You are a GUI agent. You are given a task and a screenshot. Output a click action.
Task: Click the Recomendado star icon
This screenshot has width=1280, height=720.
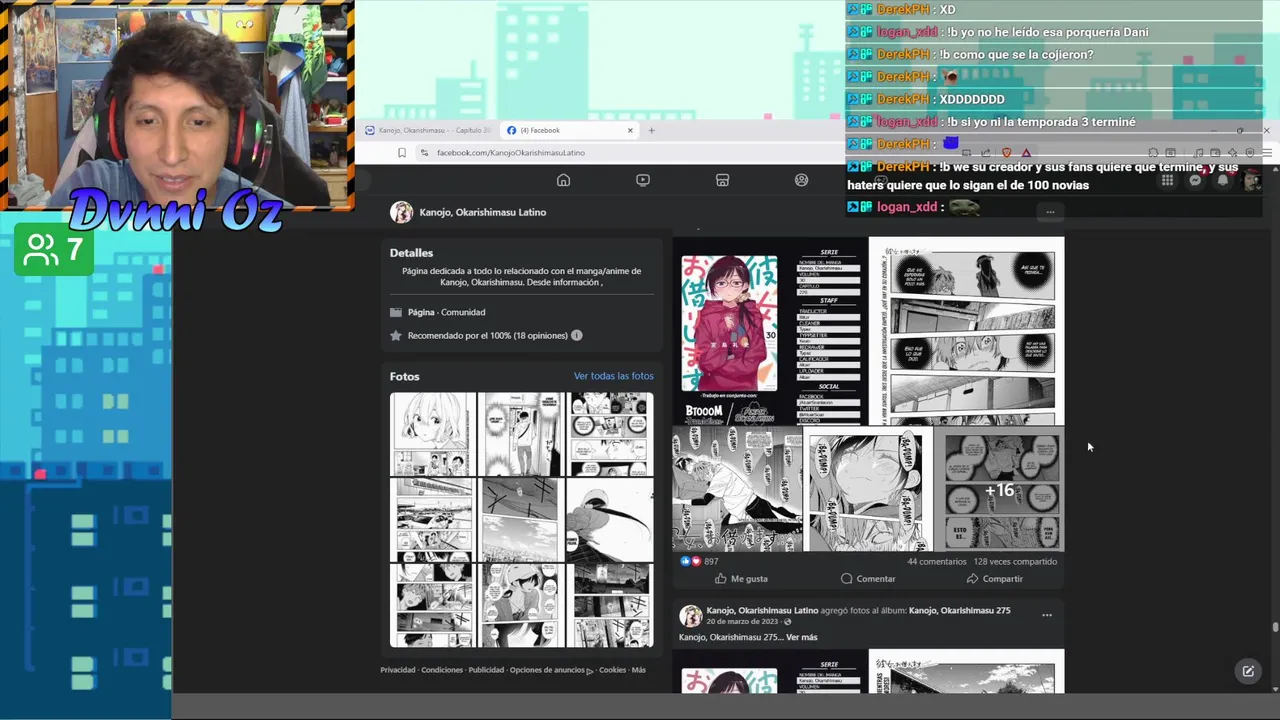pos(396,335)
